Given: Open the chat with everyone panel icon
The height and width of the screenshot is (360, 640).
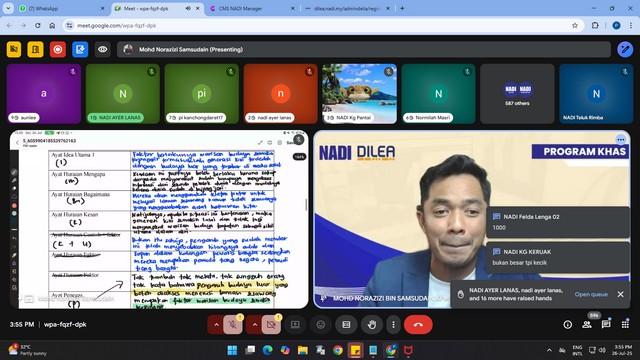Looking at the screenshot, I should [606, 324].
